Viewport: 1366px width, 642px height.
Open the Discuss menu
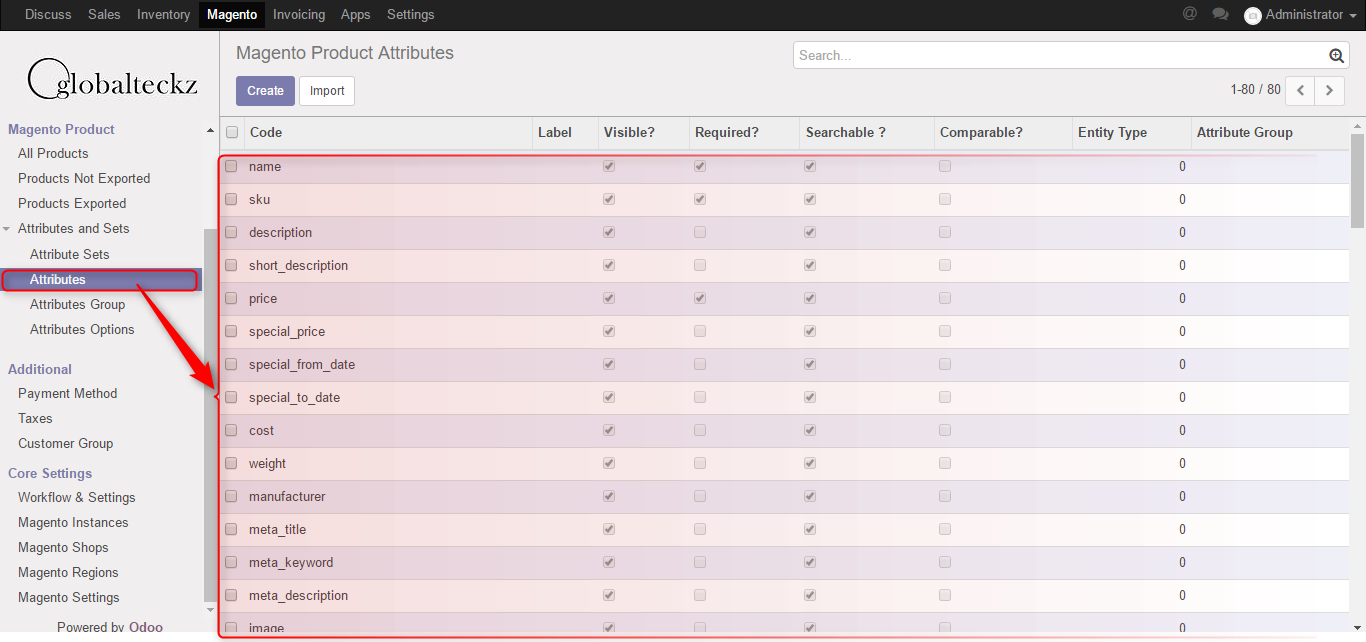(48, 14)
